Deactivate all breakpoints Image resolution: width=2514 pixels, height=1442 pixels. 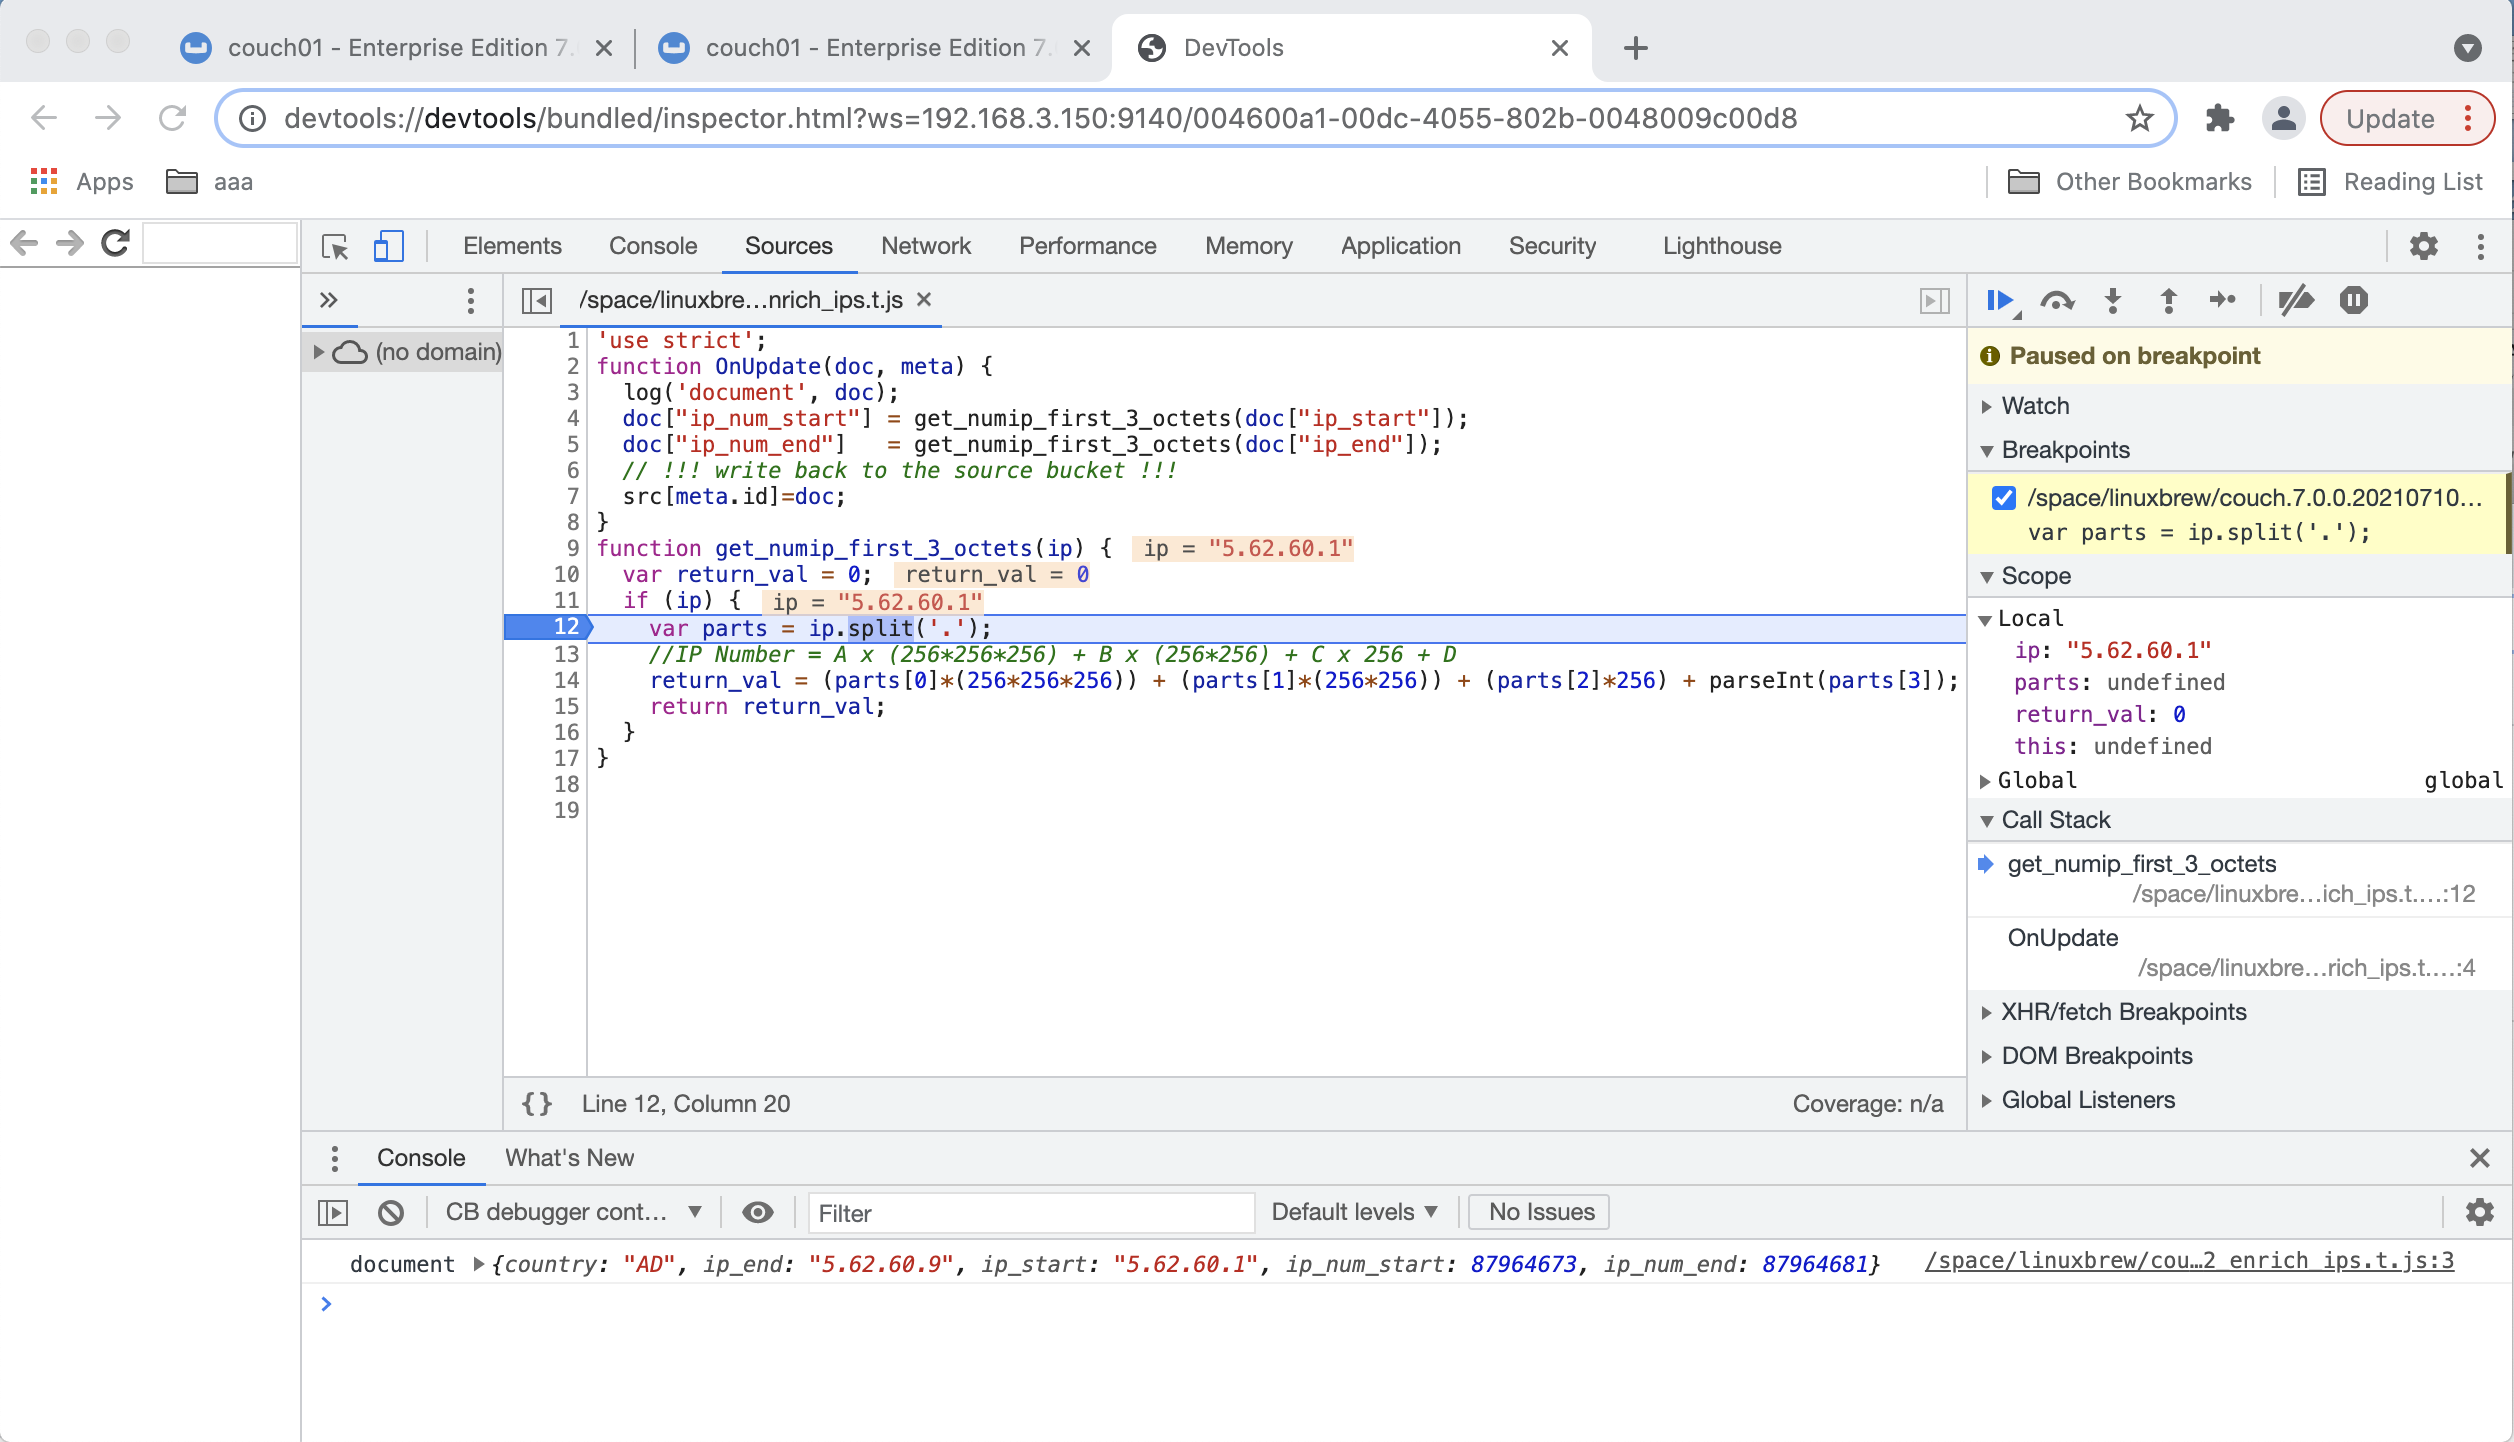(x=2297, y=300)
